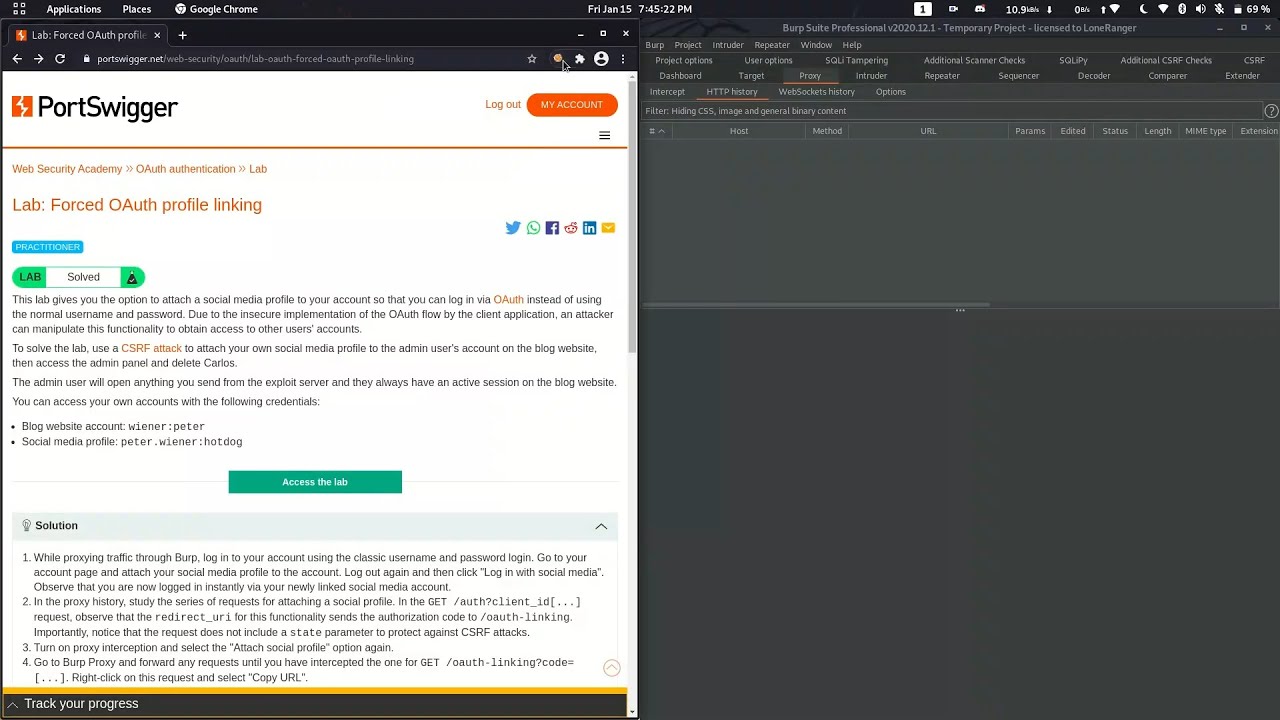Open the Places menu in top panel
The image size is (1280, 720).
[137, 9]
